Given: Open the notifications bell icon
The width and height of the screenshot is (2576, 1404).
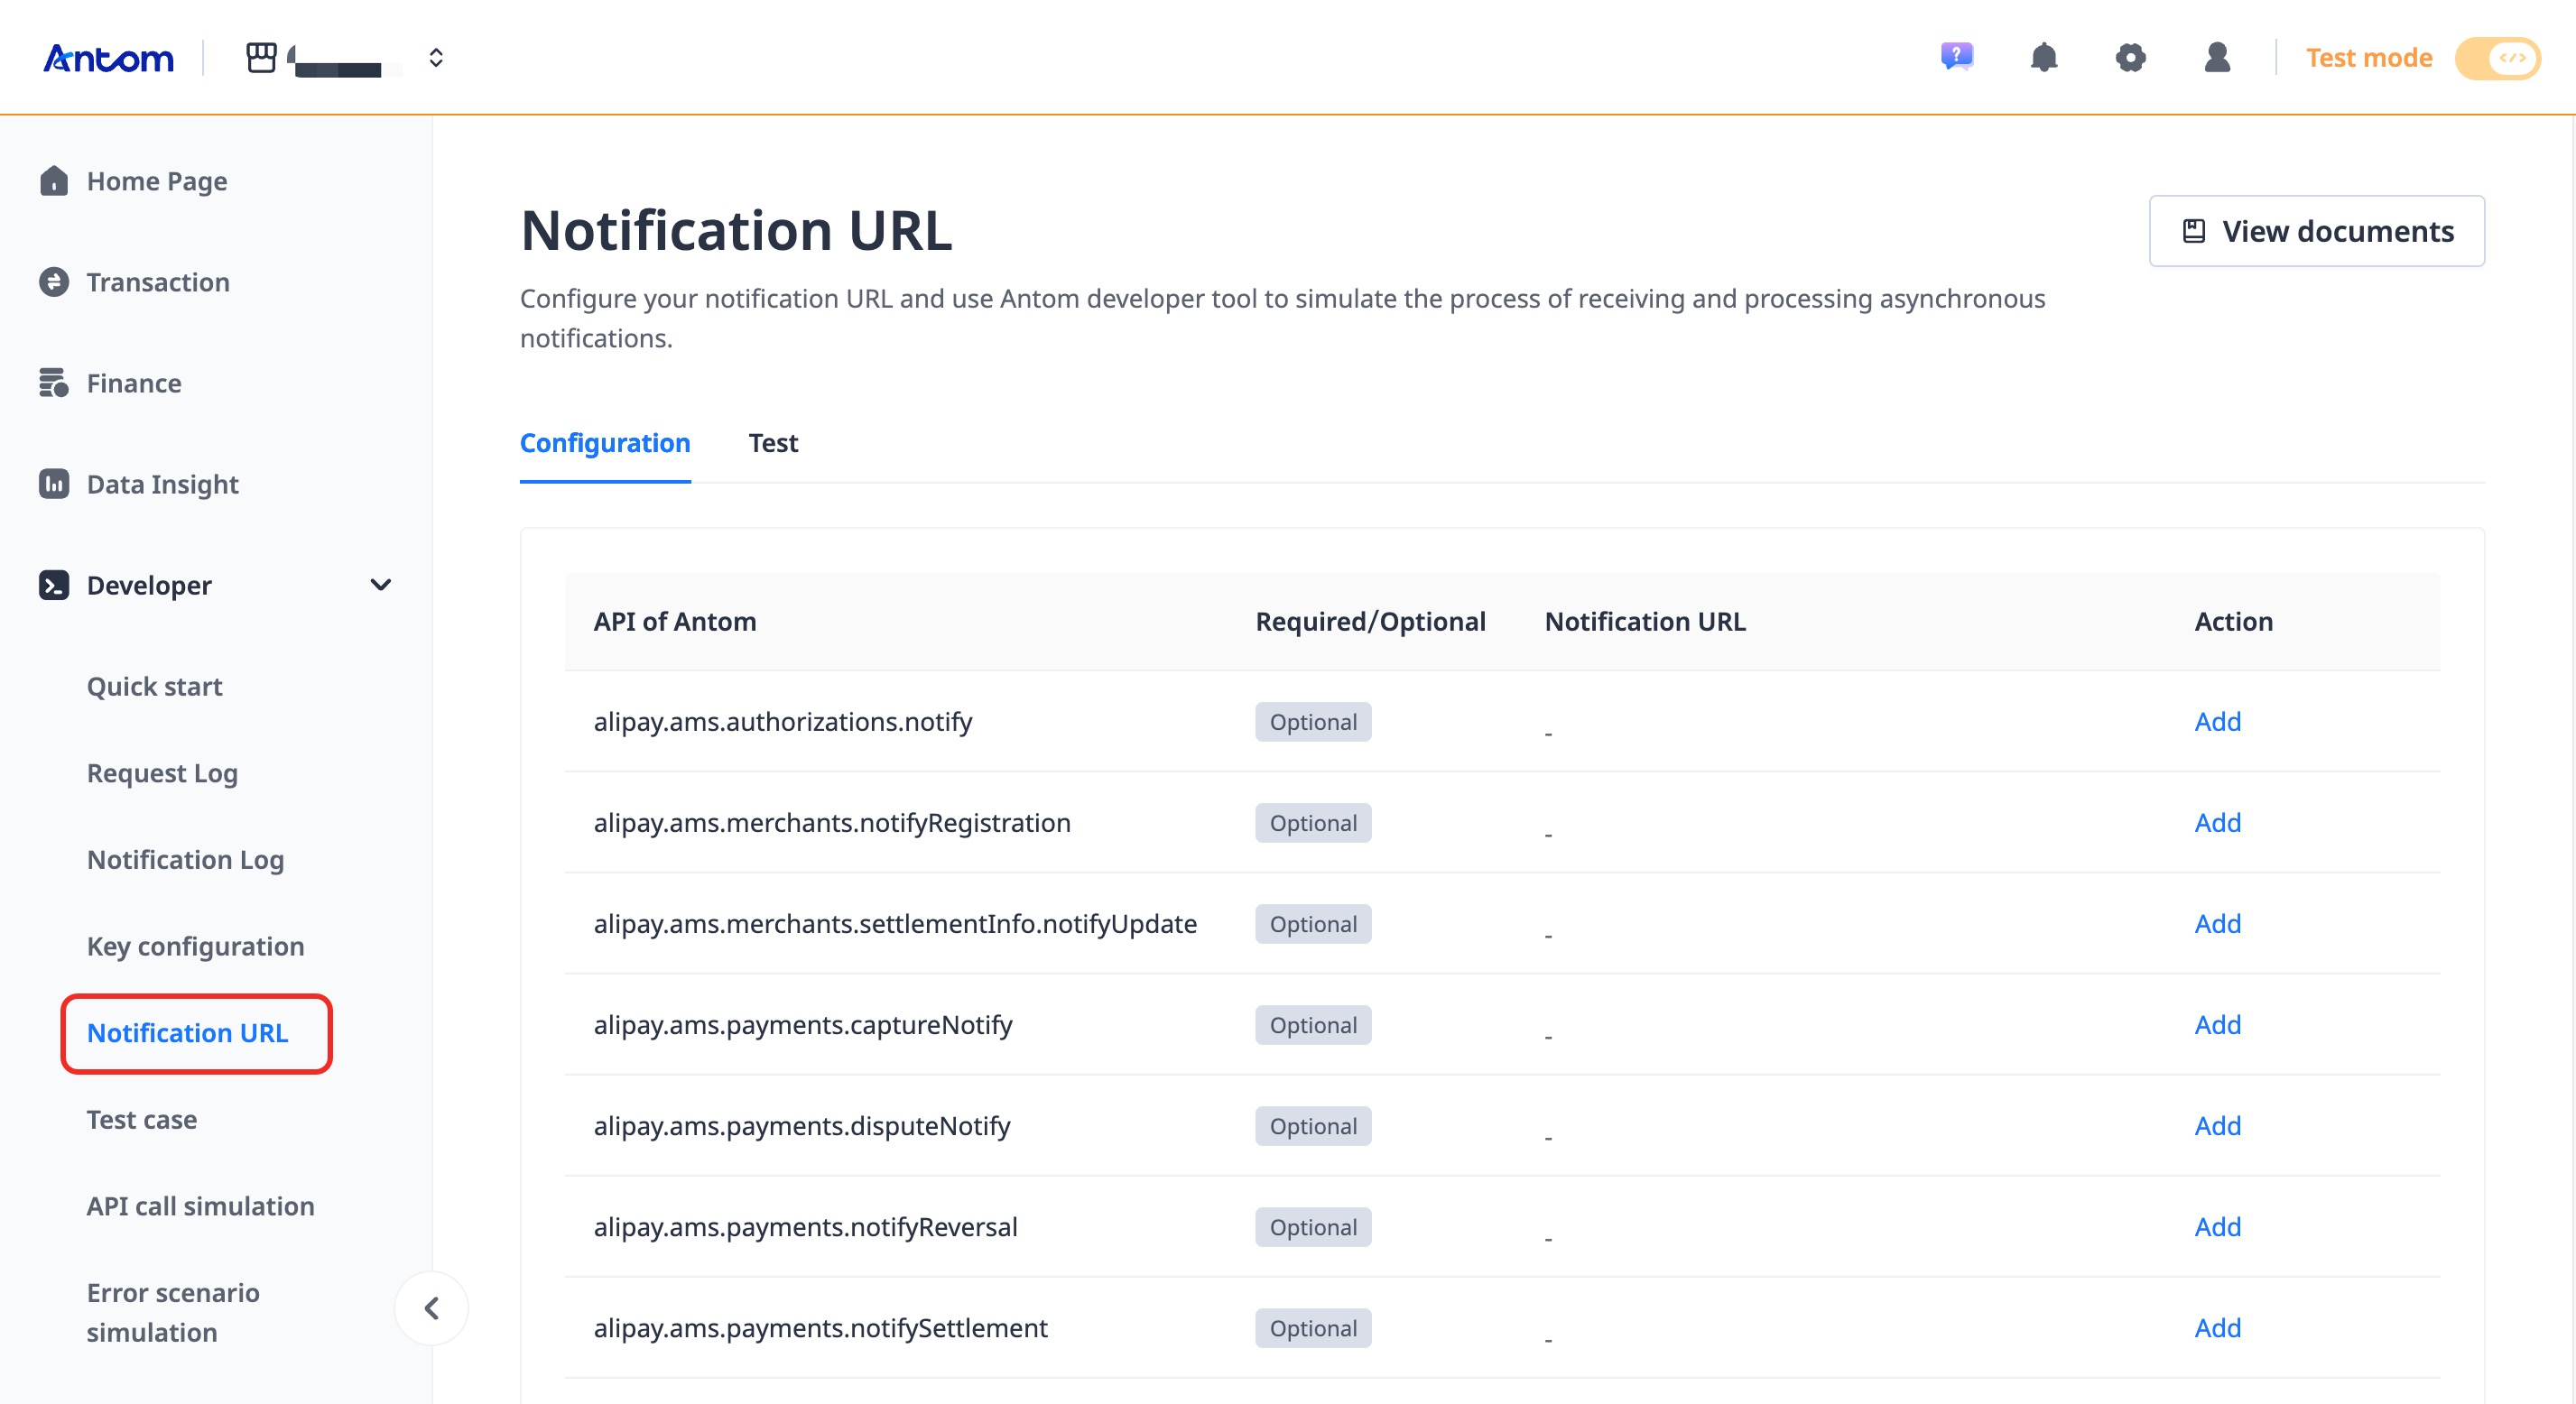Looking at the screenshot, I should (2043, 57).
